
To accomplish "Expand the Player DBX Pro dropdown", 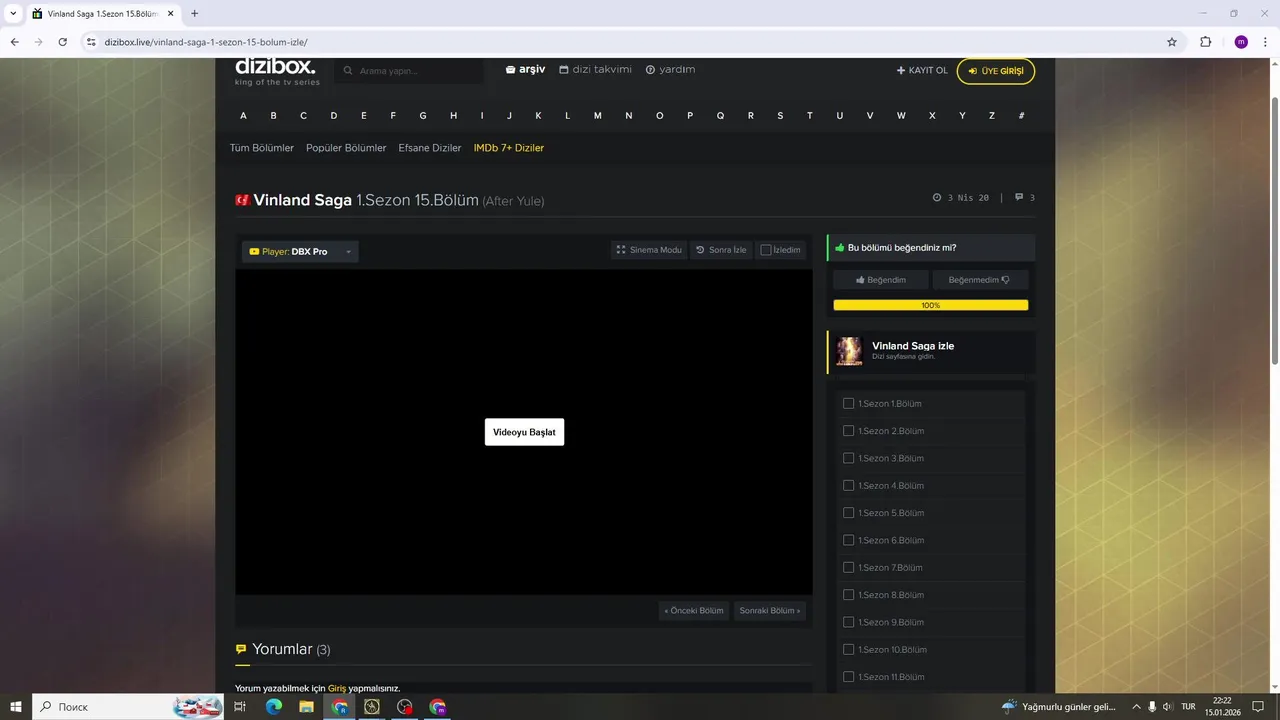I will (x=300, y=252).
